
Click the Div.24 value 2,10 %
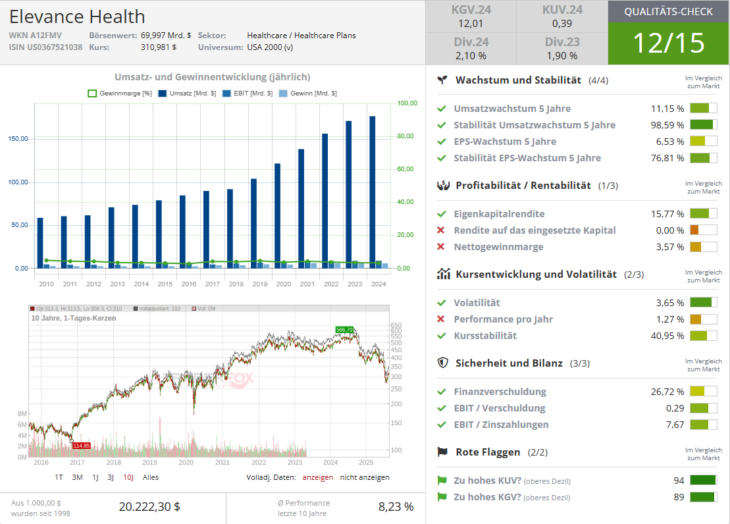471,56
